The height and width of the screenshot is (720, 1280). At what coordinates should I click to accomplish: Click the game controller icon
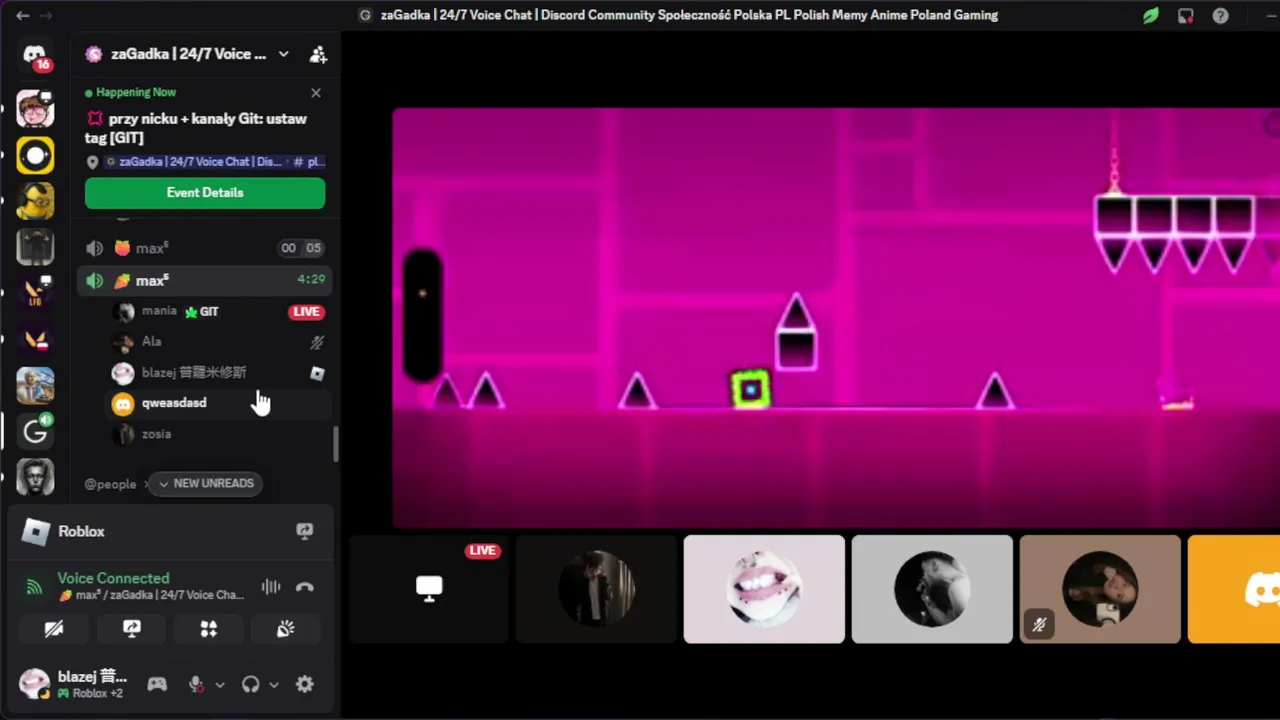point(157,685)
